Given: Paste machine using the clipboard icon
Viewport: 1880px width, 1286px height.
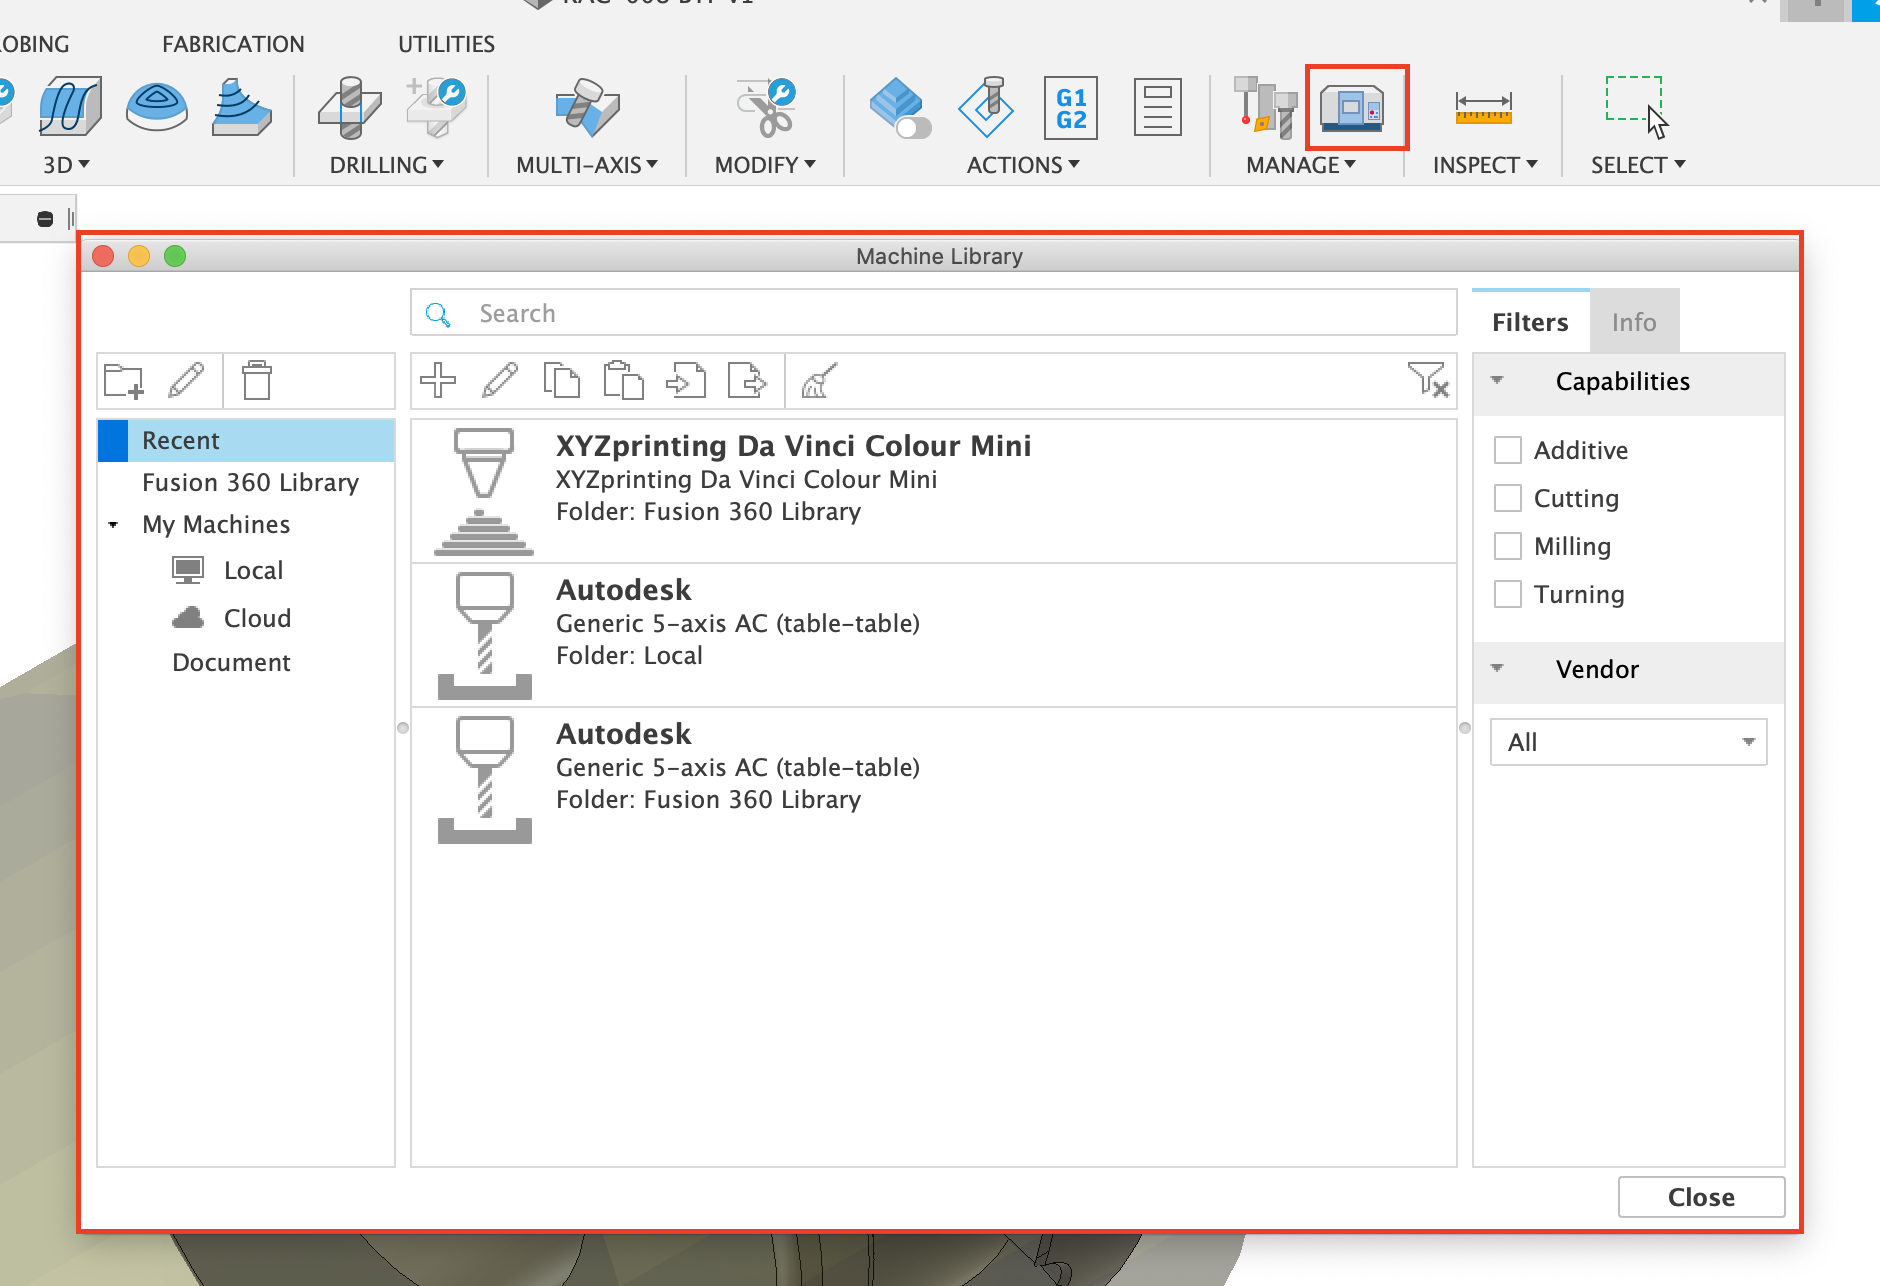Looking at the screenshot, I should coord(623,381).
